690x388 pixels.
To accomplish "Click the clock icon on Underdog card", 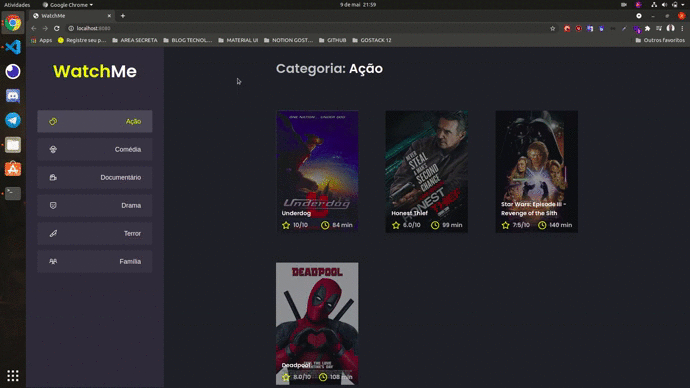I will (x=325, y=225).
